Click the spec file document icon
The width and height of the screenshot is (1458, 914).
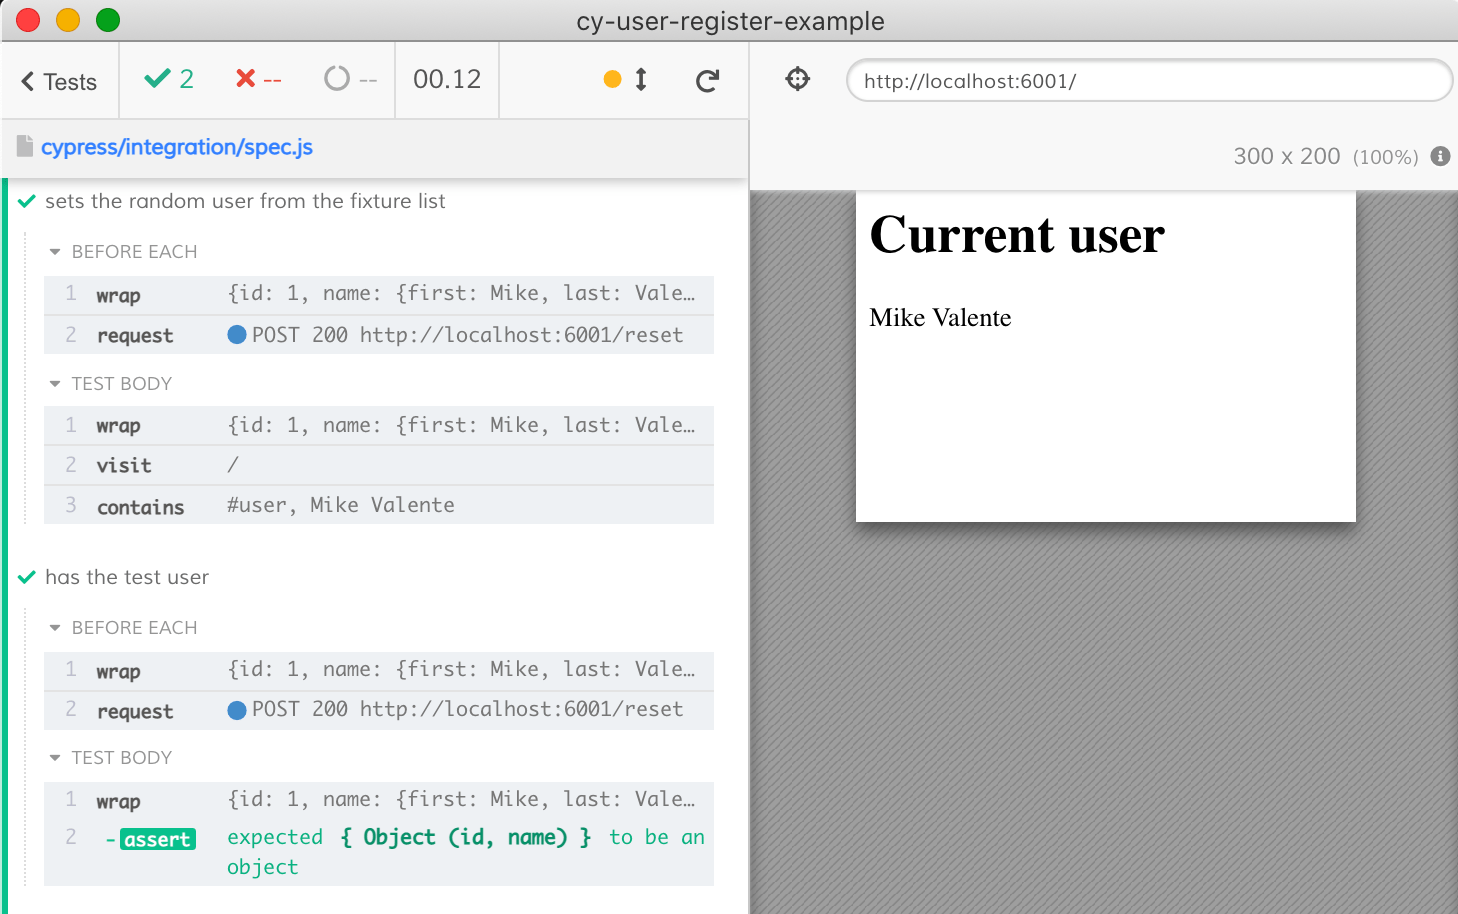coord(25,147)
